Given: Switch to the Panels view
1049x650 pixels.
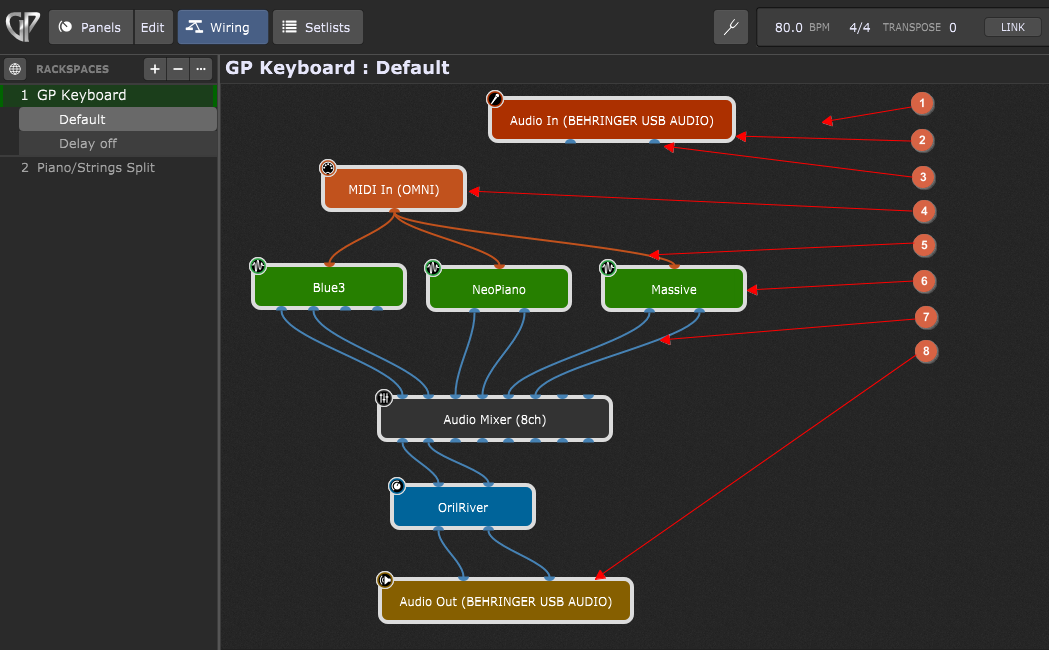Looking at the screenshot, I should point(90,27).
